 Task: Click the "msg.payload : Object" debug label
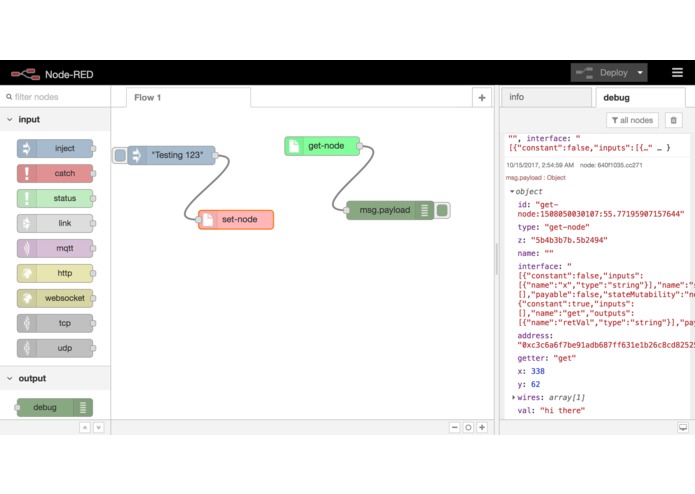tap(535, 178)
